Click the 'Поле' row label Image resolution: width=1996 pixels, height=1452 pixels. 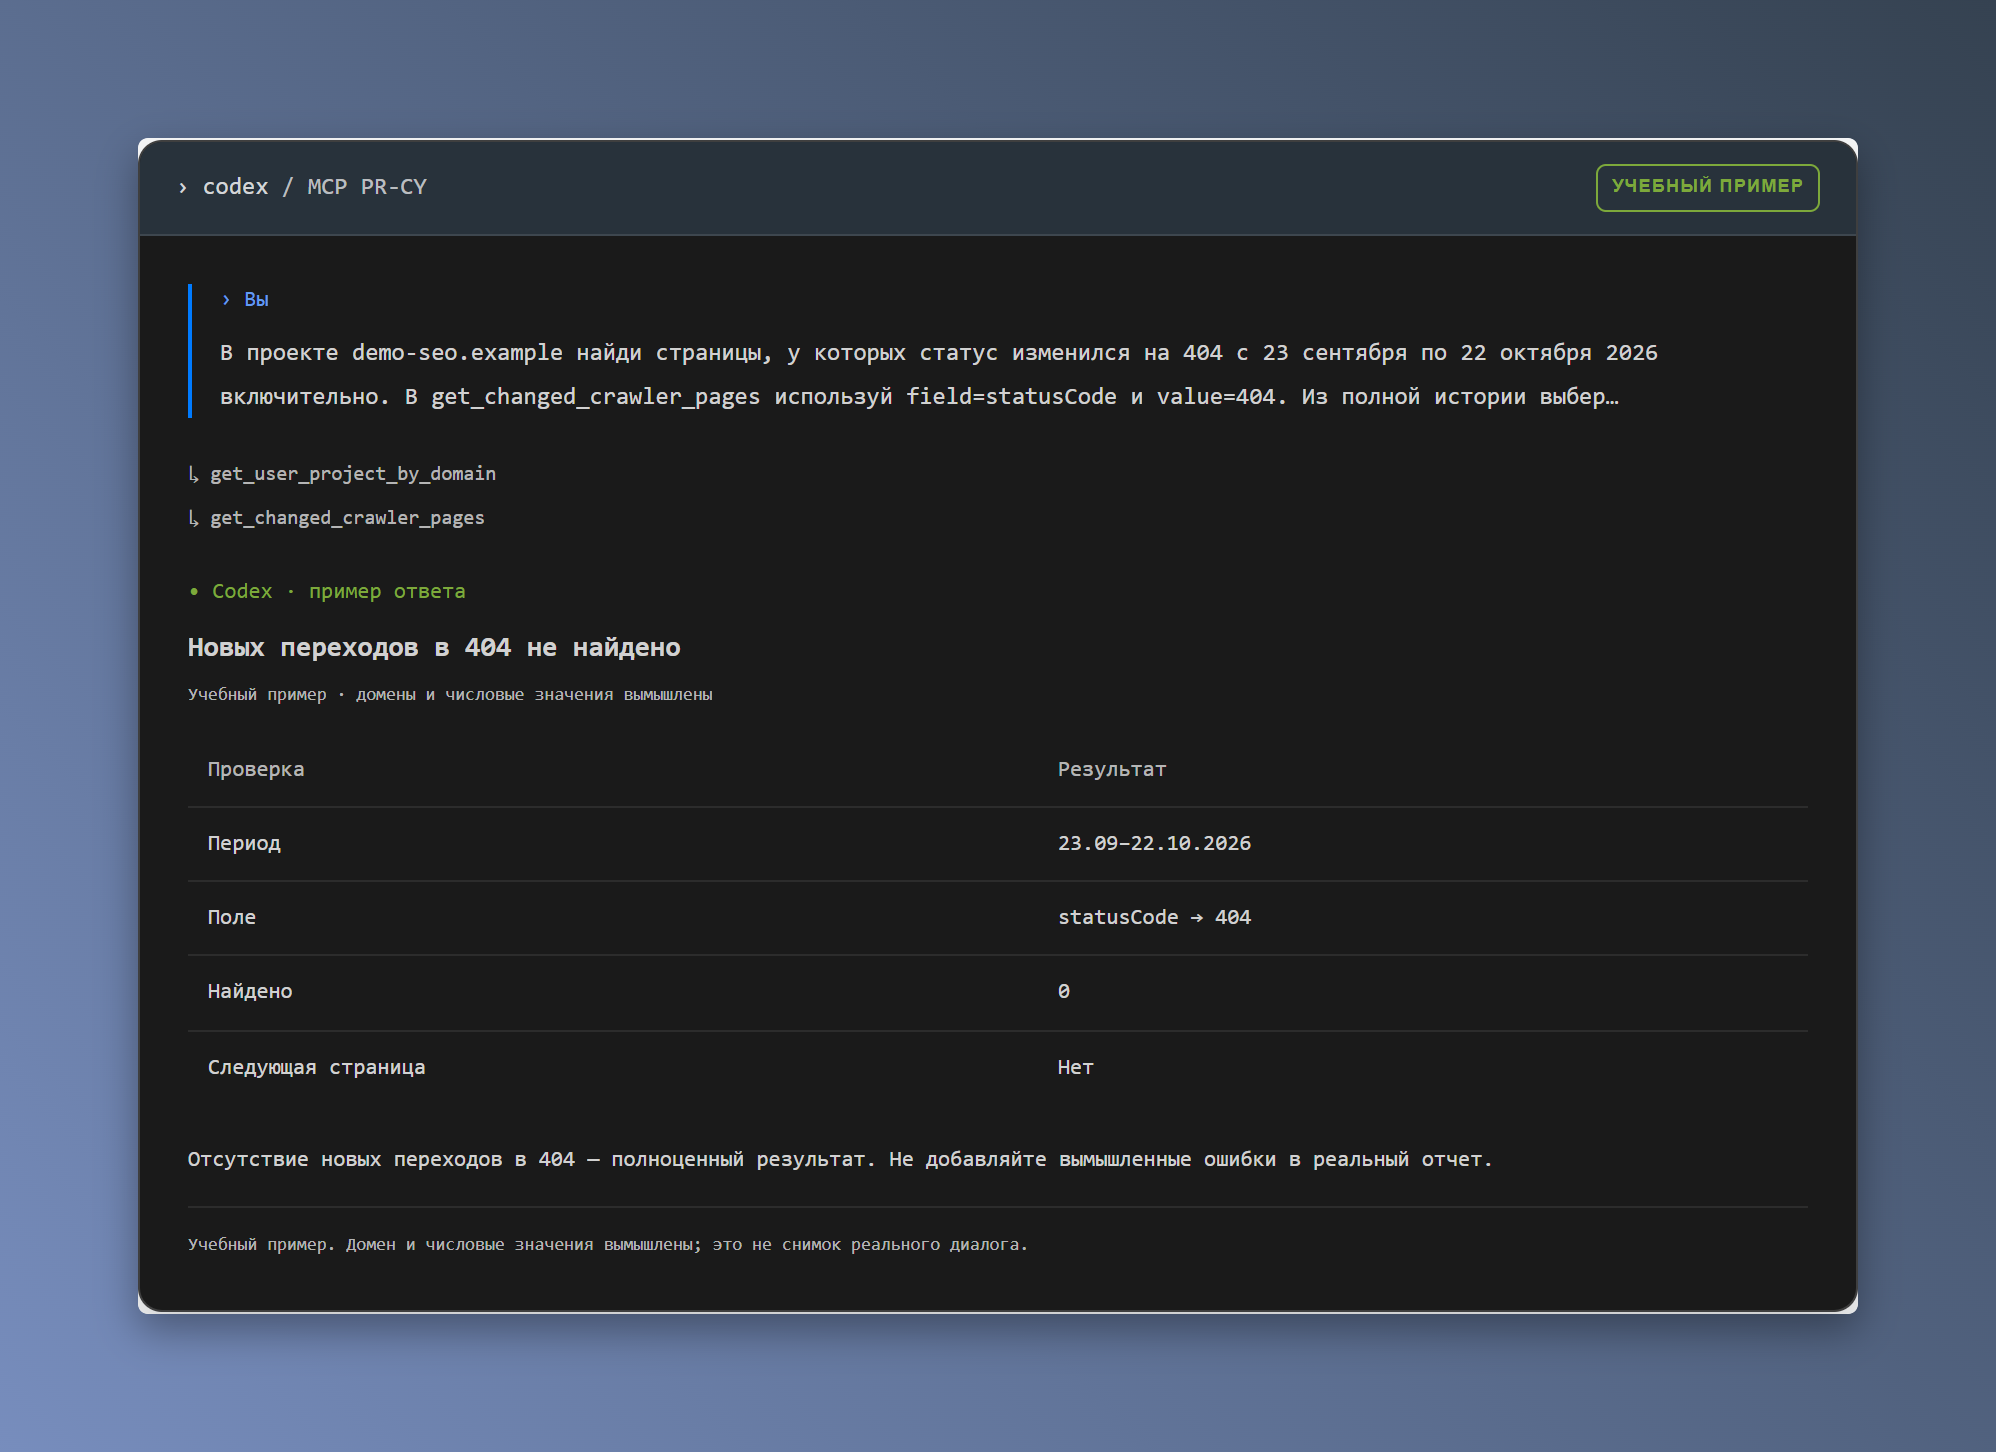click(x=232, y=917)
